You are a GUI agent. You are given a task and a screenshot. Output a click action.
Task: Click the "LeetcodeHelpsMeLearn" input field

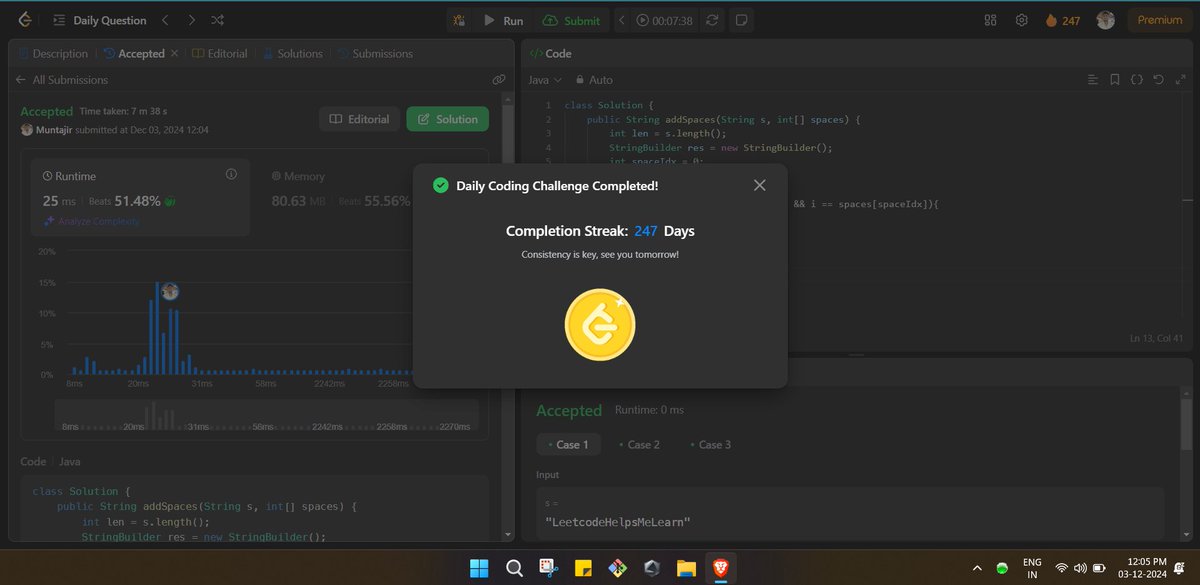point(851,513)
